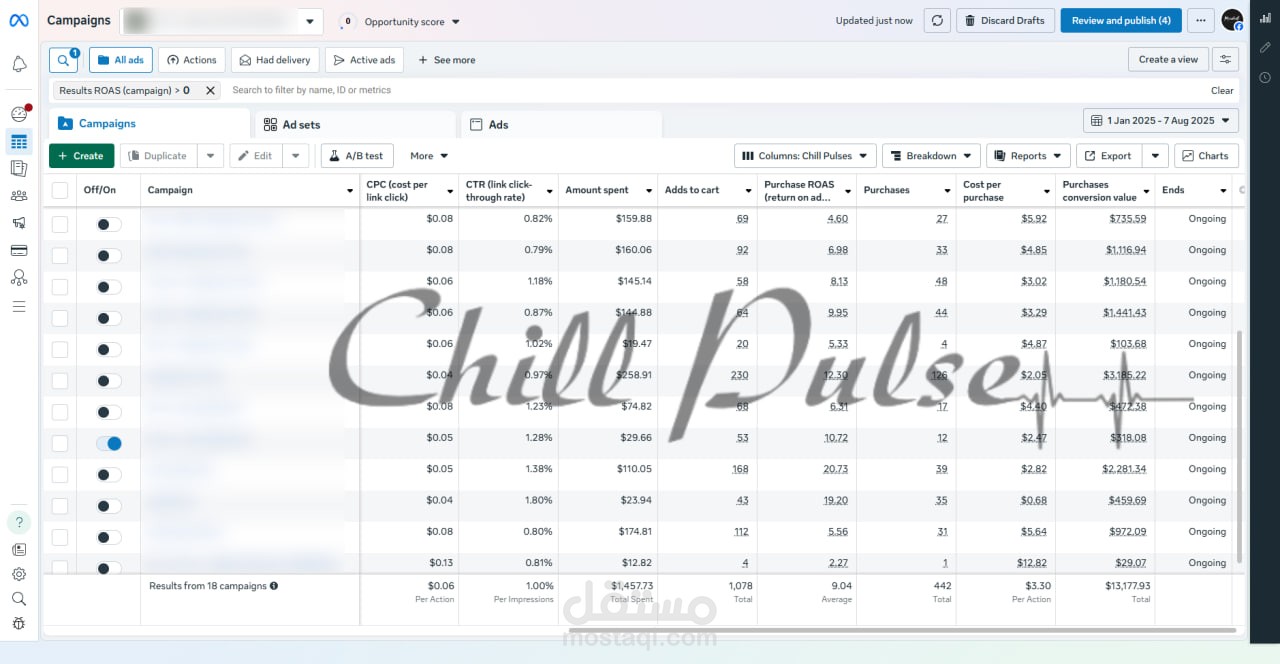Open the right panel charts icon

click(1265, 17)
